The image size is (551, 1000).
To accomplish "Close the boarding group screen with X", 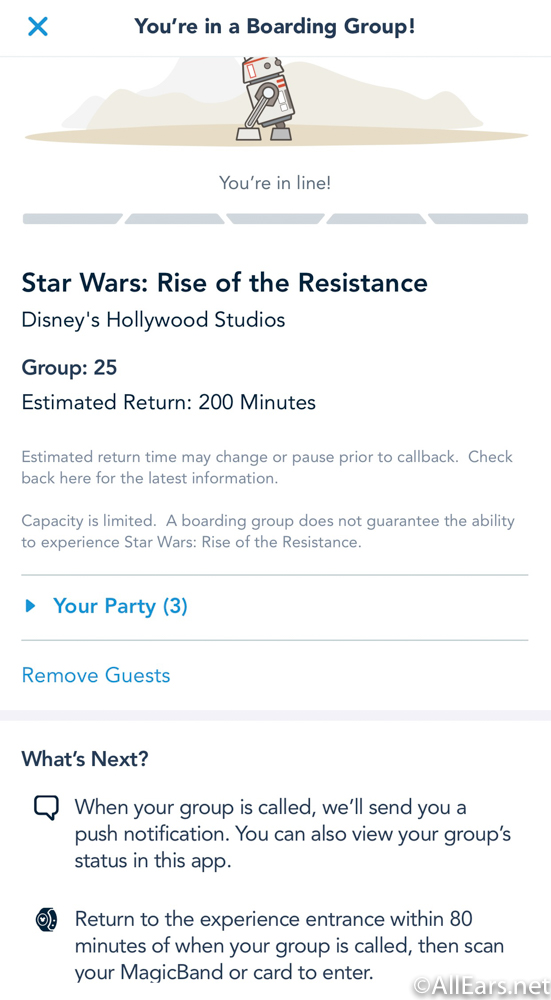I will 38,26.
